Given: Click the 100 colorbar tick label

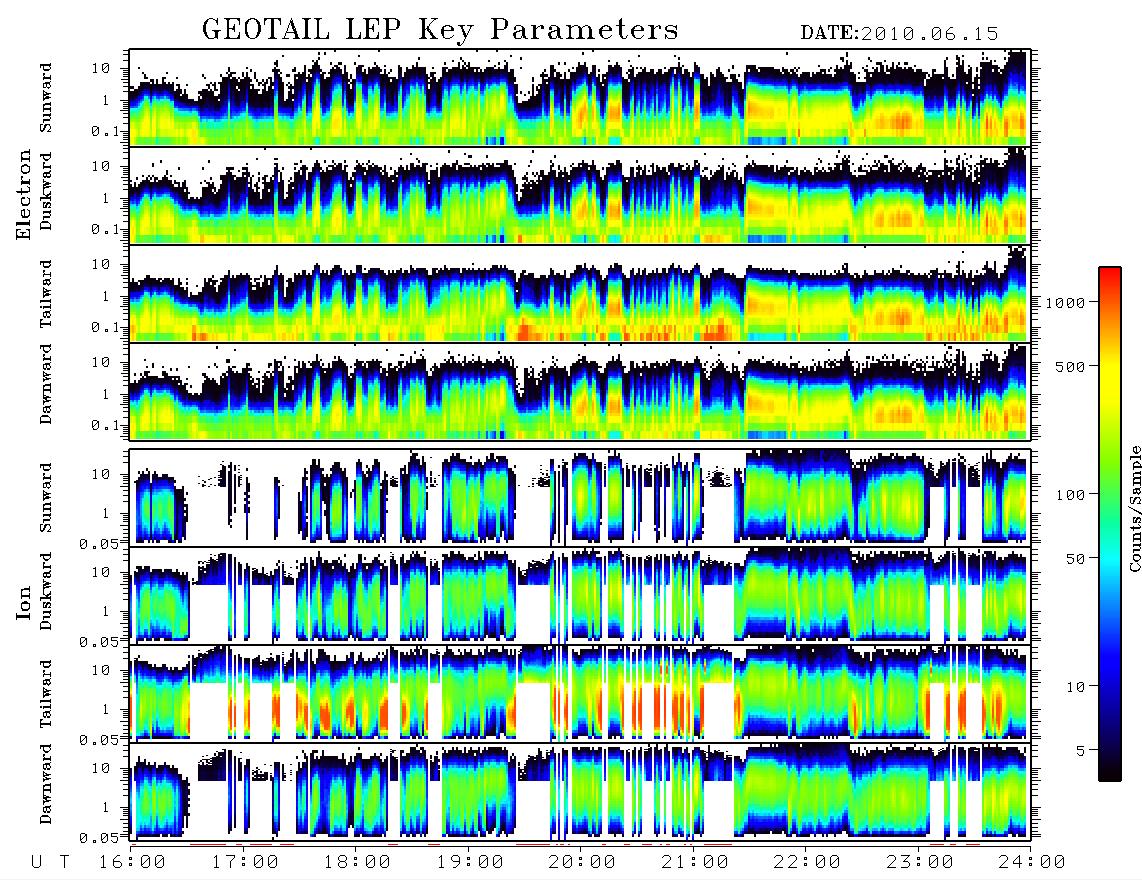Looking at the screenshot, I should pos(1070,495).
